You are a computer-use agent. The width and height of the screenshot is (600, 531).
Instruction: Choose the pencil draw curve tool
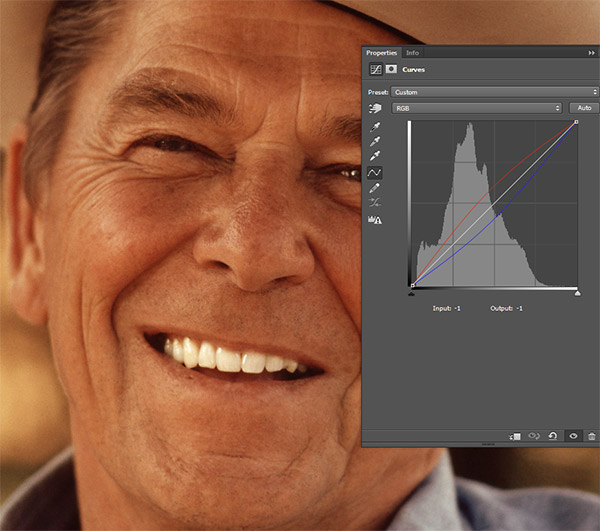click(x=374, y=188)
